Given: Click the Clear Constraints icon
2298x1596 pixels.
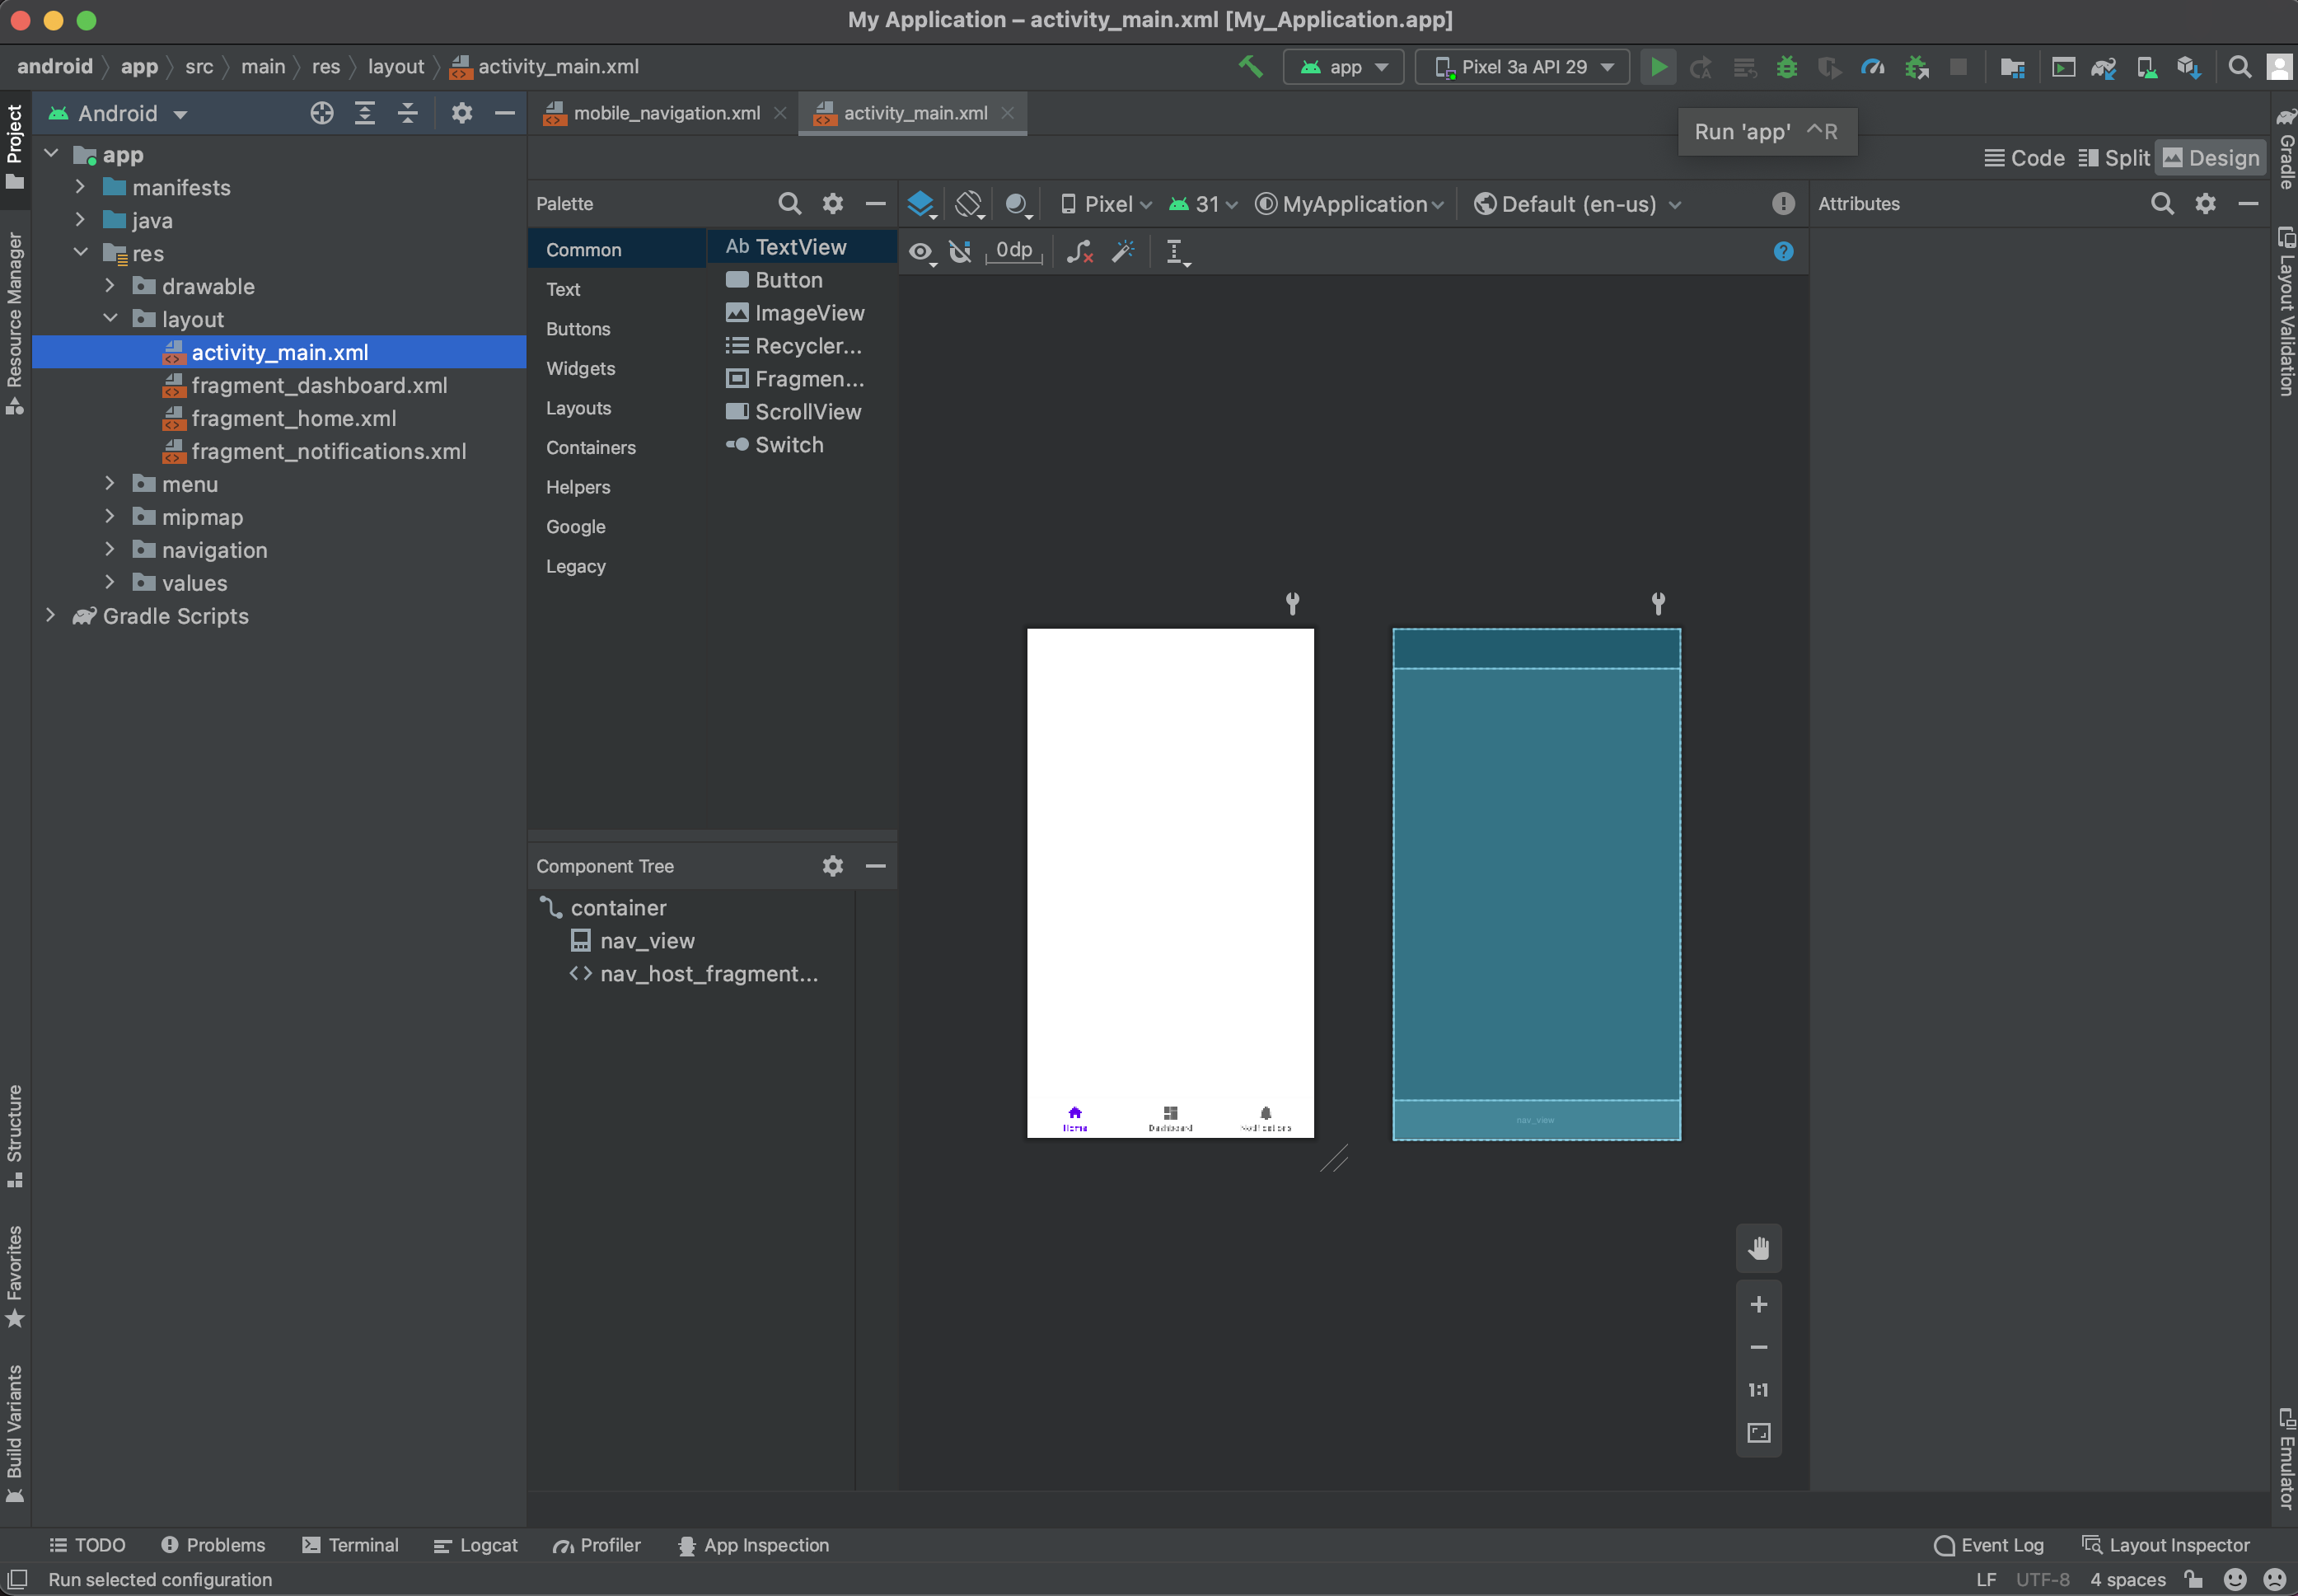Looking at the screenshot, I should pyautogui.click(x=1079, y=251).
